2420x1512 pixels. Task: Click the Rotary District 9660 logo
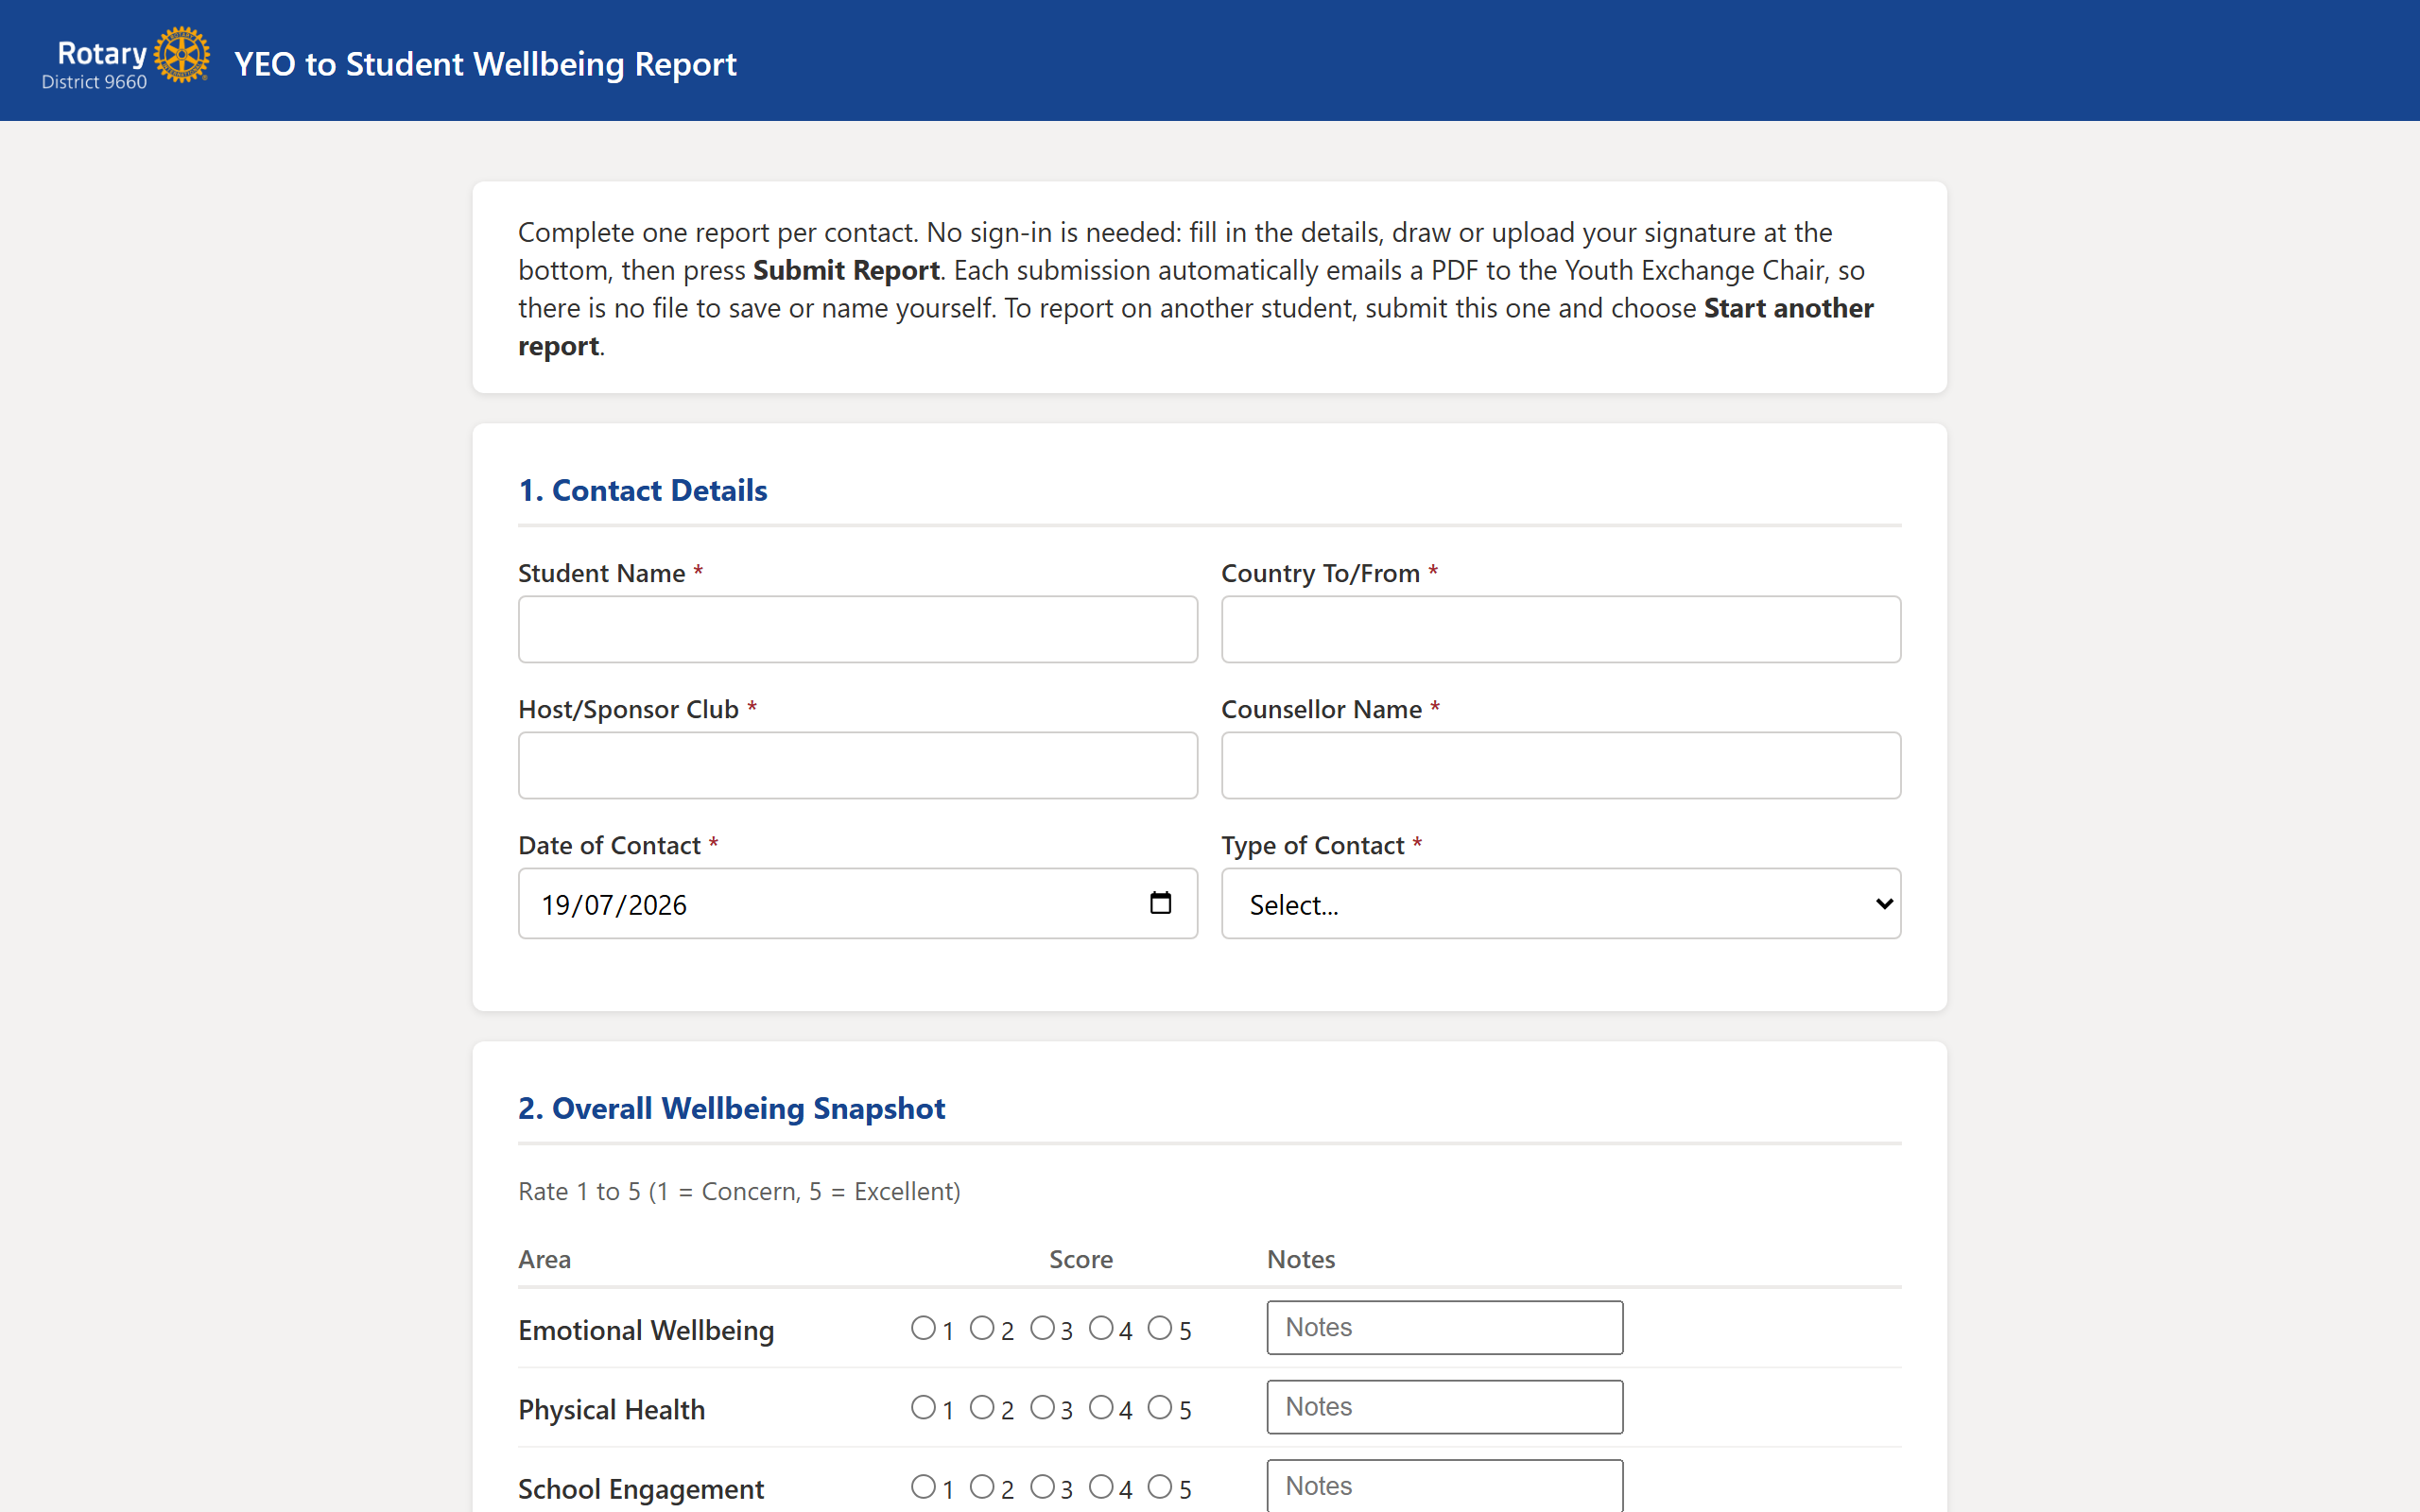coord(125,60)
